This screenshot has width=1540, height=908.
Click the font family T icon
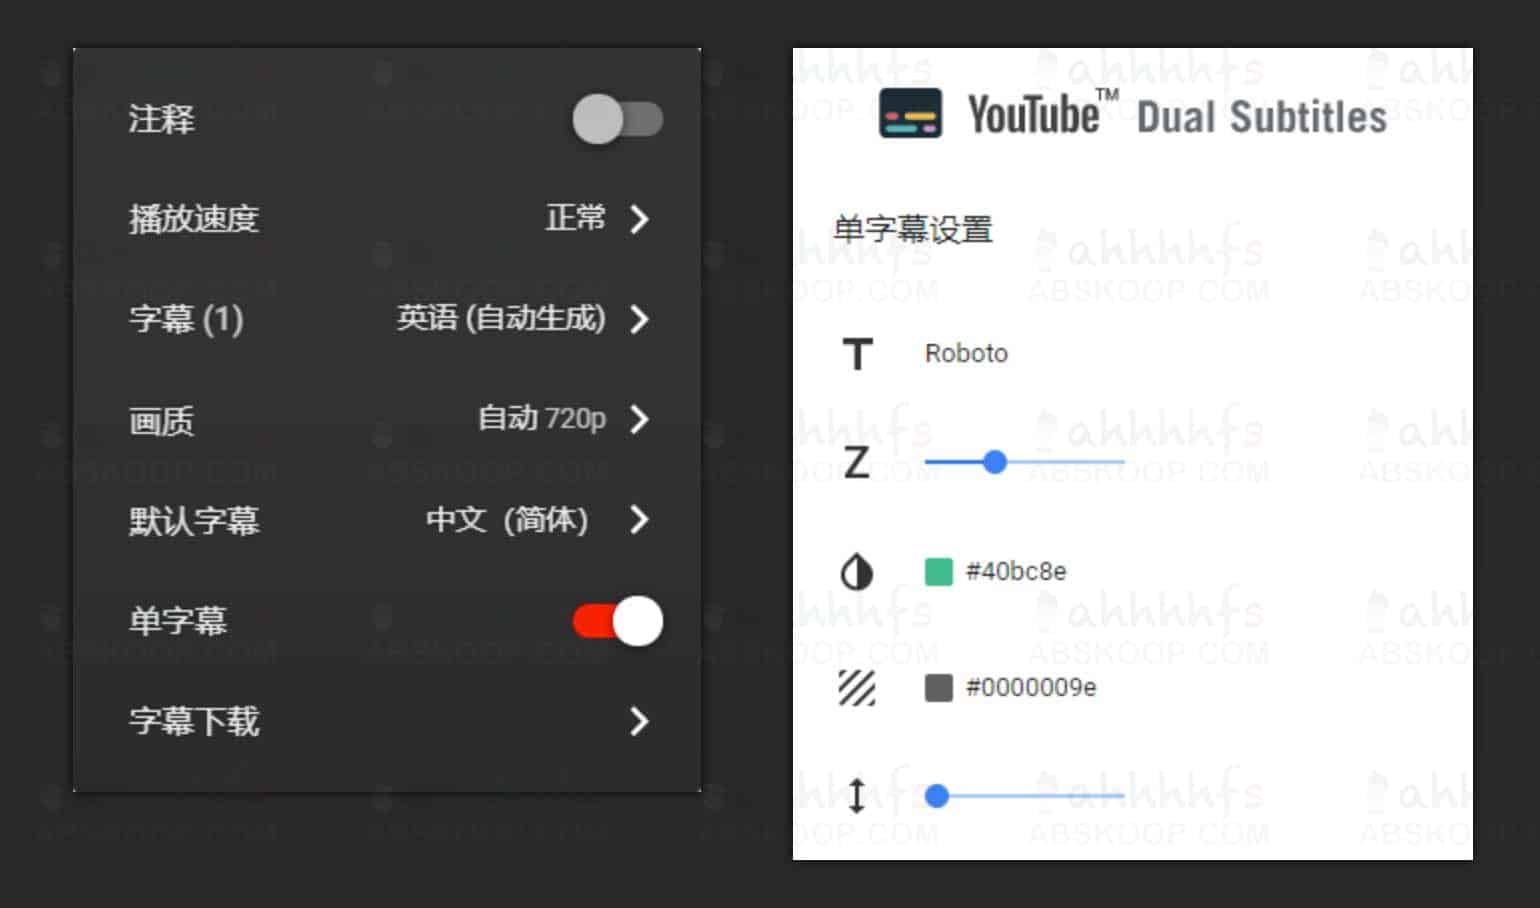coord(857,354)
